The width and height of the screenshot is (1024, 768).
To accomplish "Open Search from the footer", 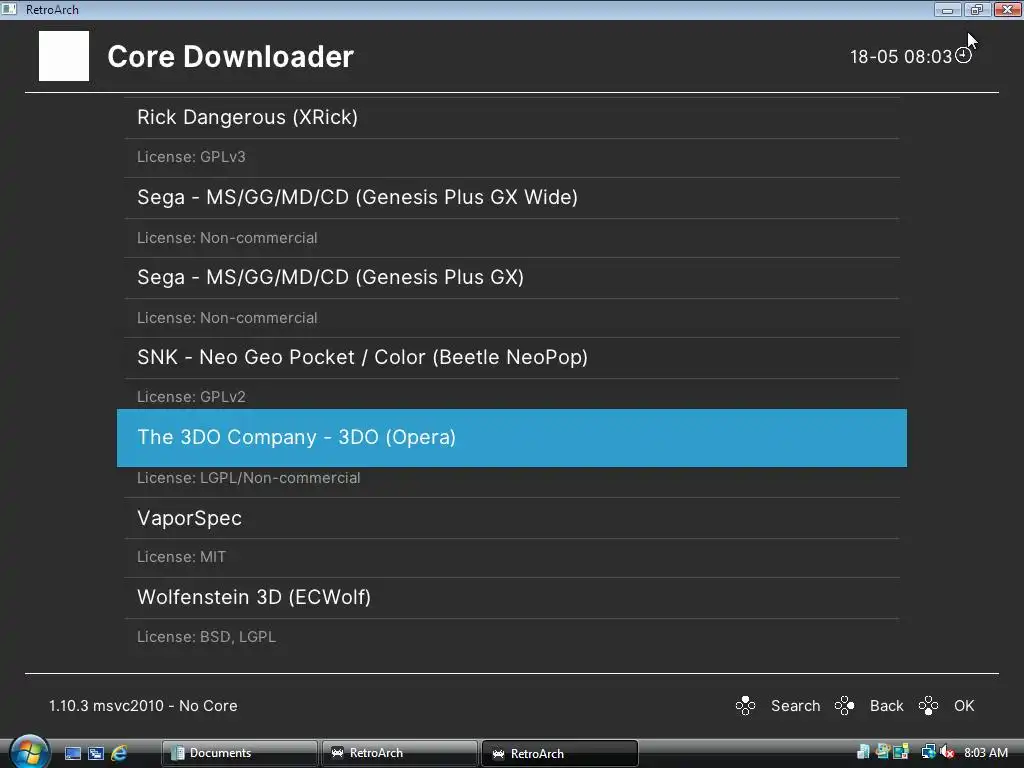I will (795, 706).
